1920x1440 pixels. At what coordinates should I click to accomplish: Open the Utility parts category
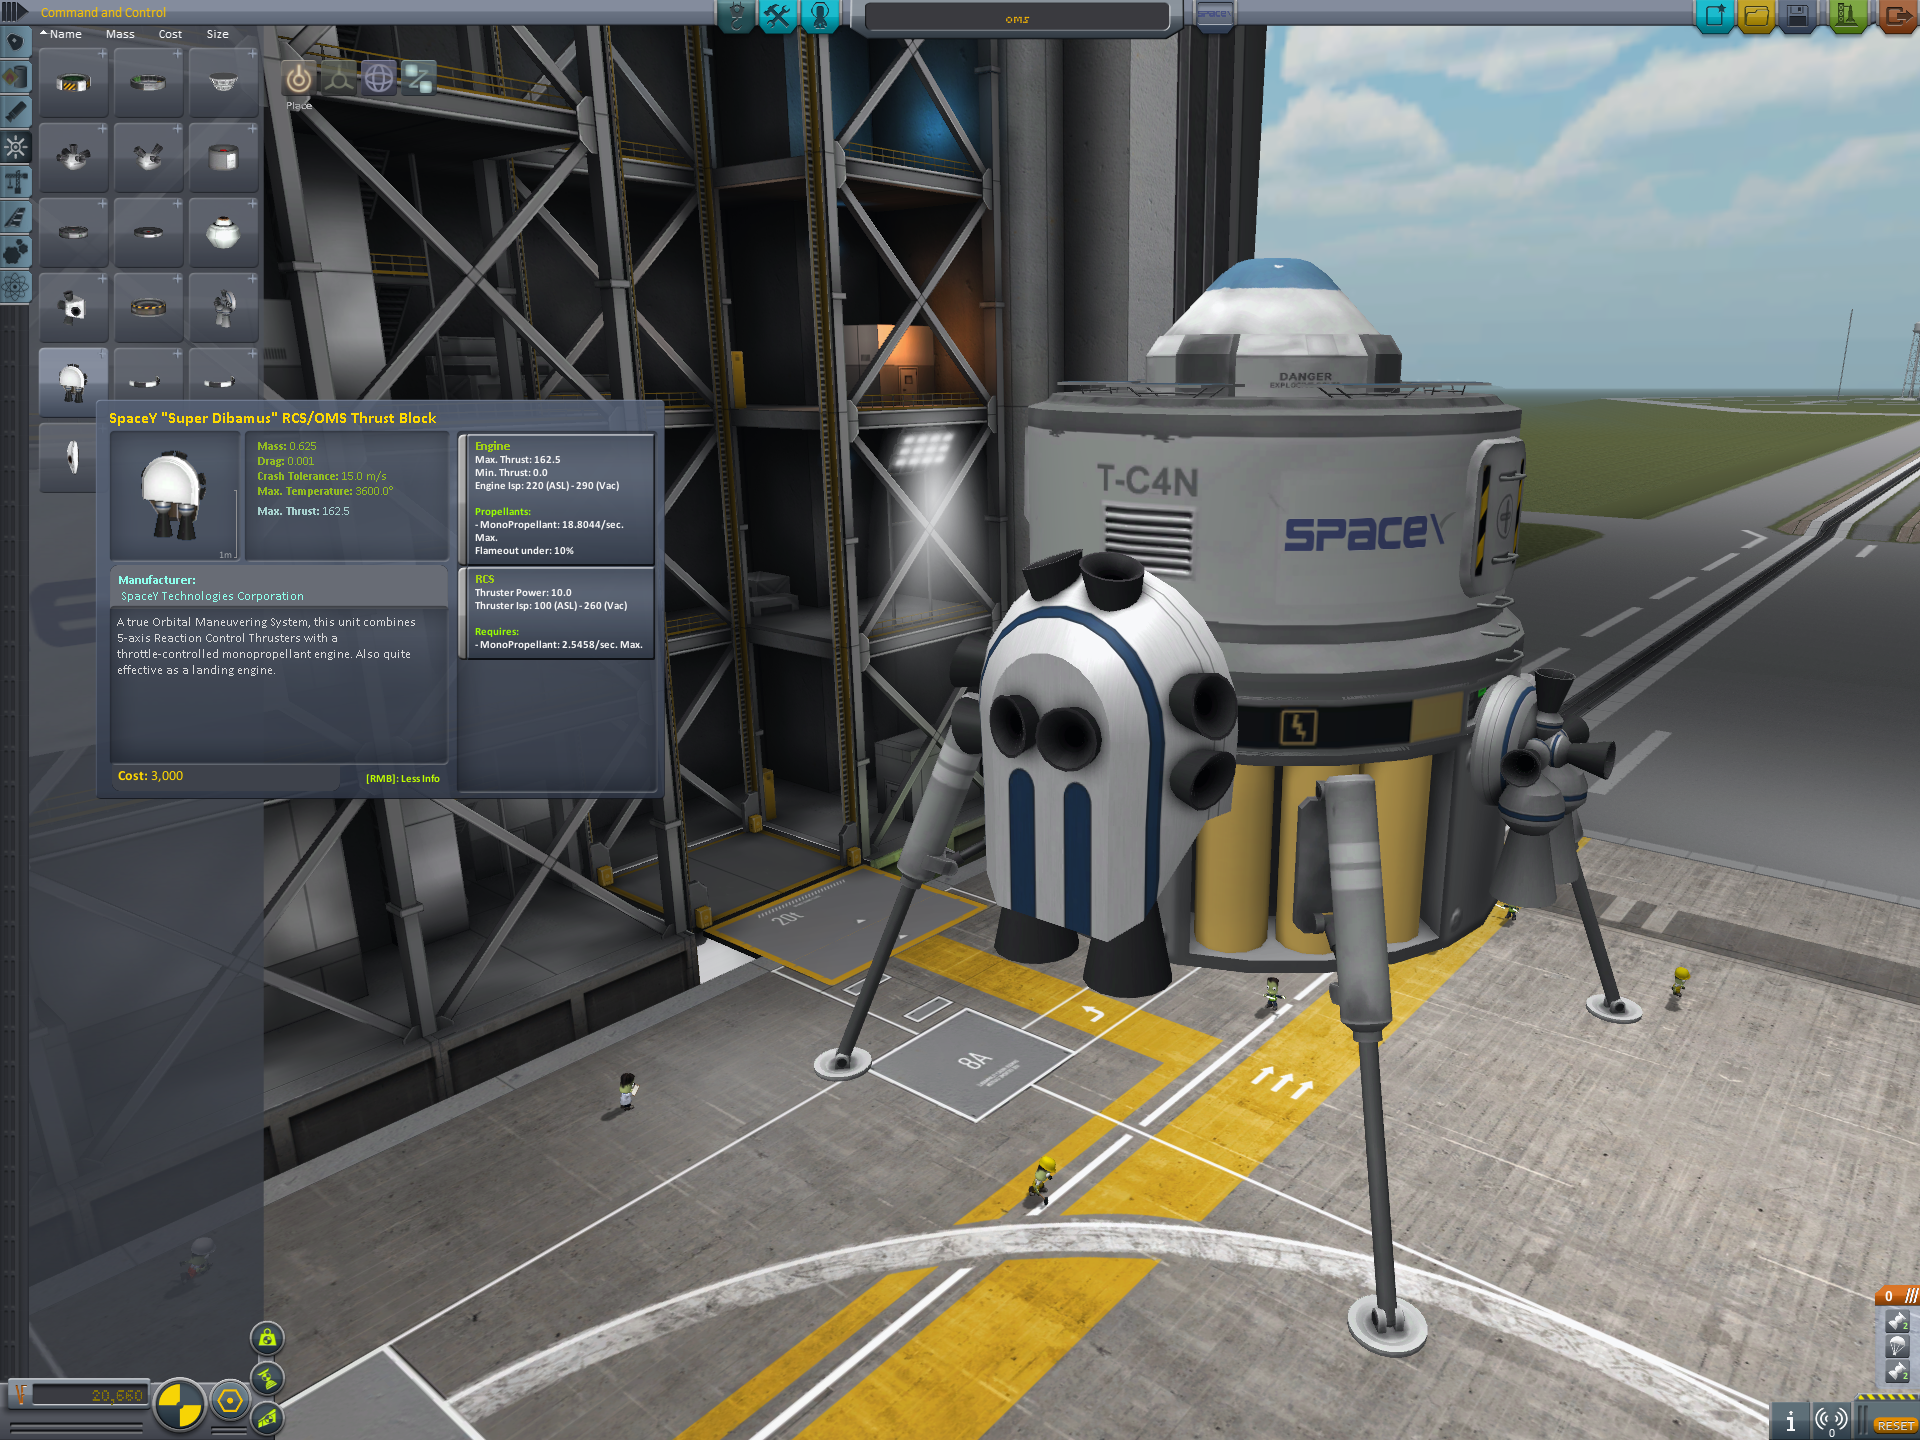(15, 252)
